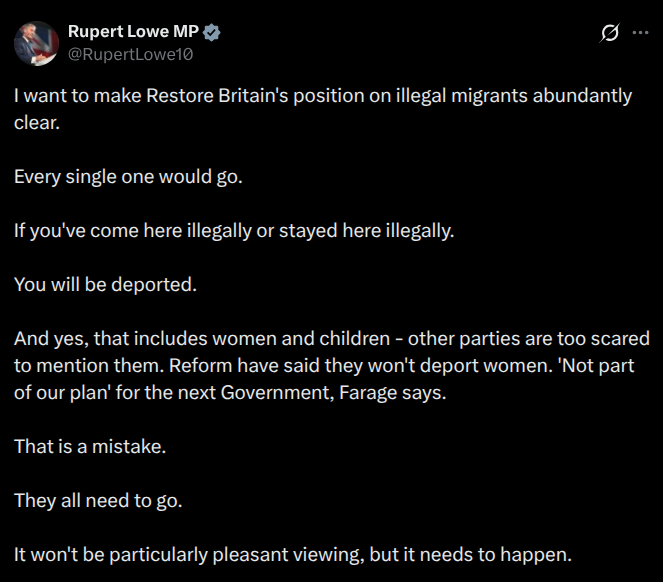The width and height of the screenshot is (663, 582).
Task: Click the phrase "Restore Britain's" in first line
Action: 217,96
